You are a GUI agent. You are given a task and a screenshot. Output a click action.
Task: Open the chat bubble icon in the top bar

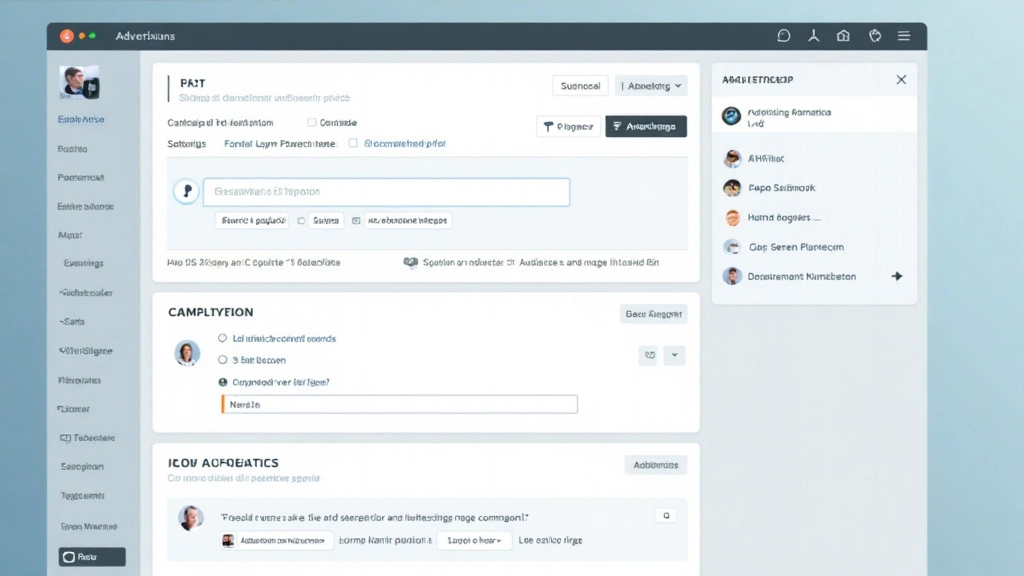[783, 35]
